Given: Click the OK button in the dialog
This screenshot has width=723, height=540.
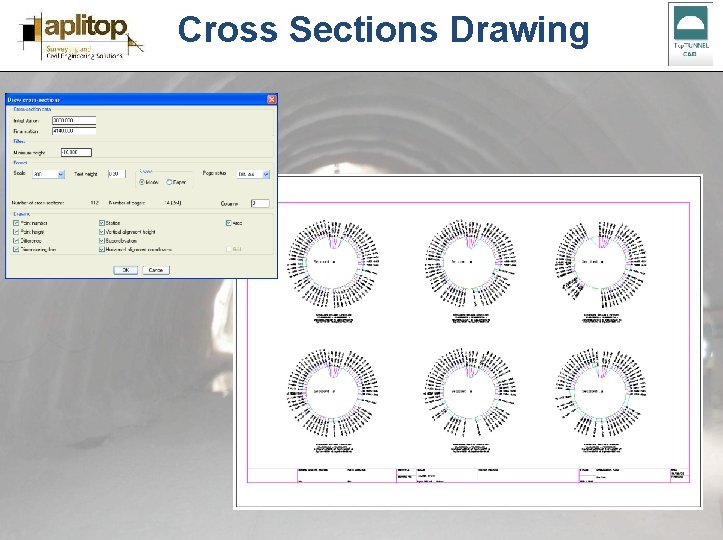Looking at the screenshot, I should point(125,270).
